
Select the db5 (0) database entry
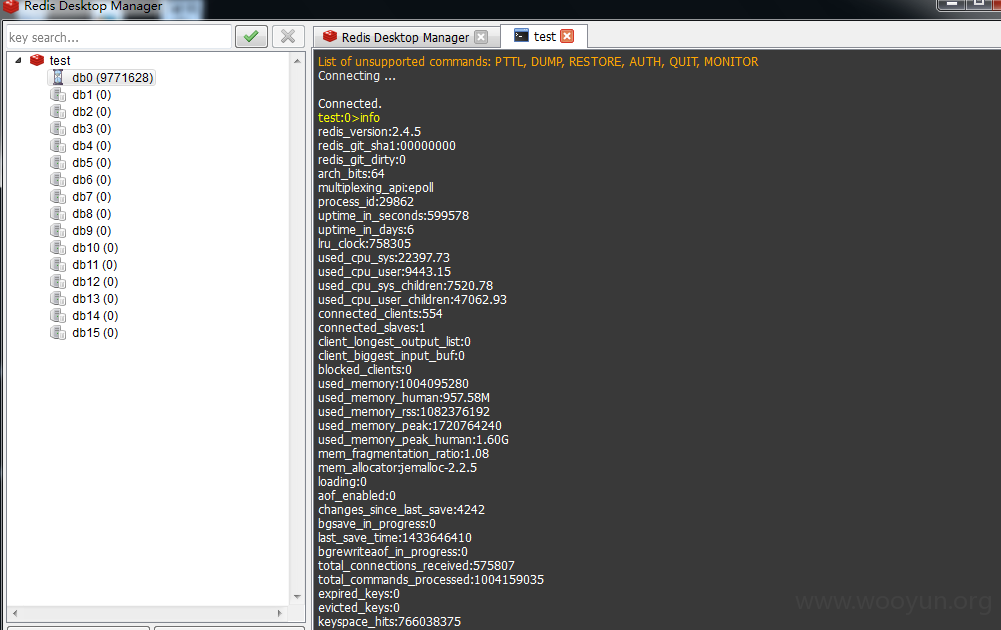point(91,163)
